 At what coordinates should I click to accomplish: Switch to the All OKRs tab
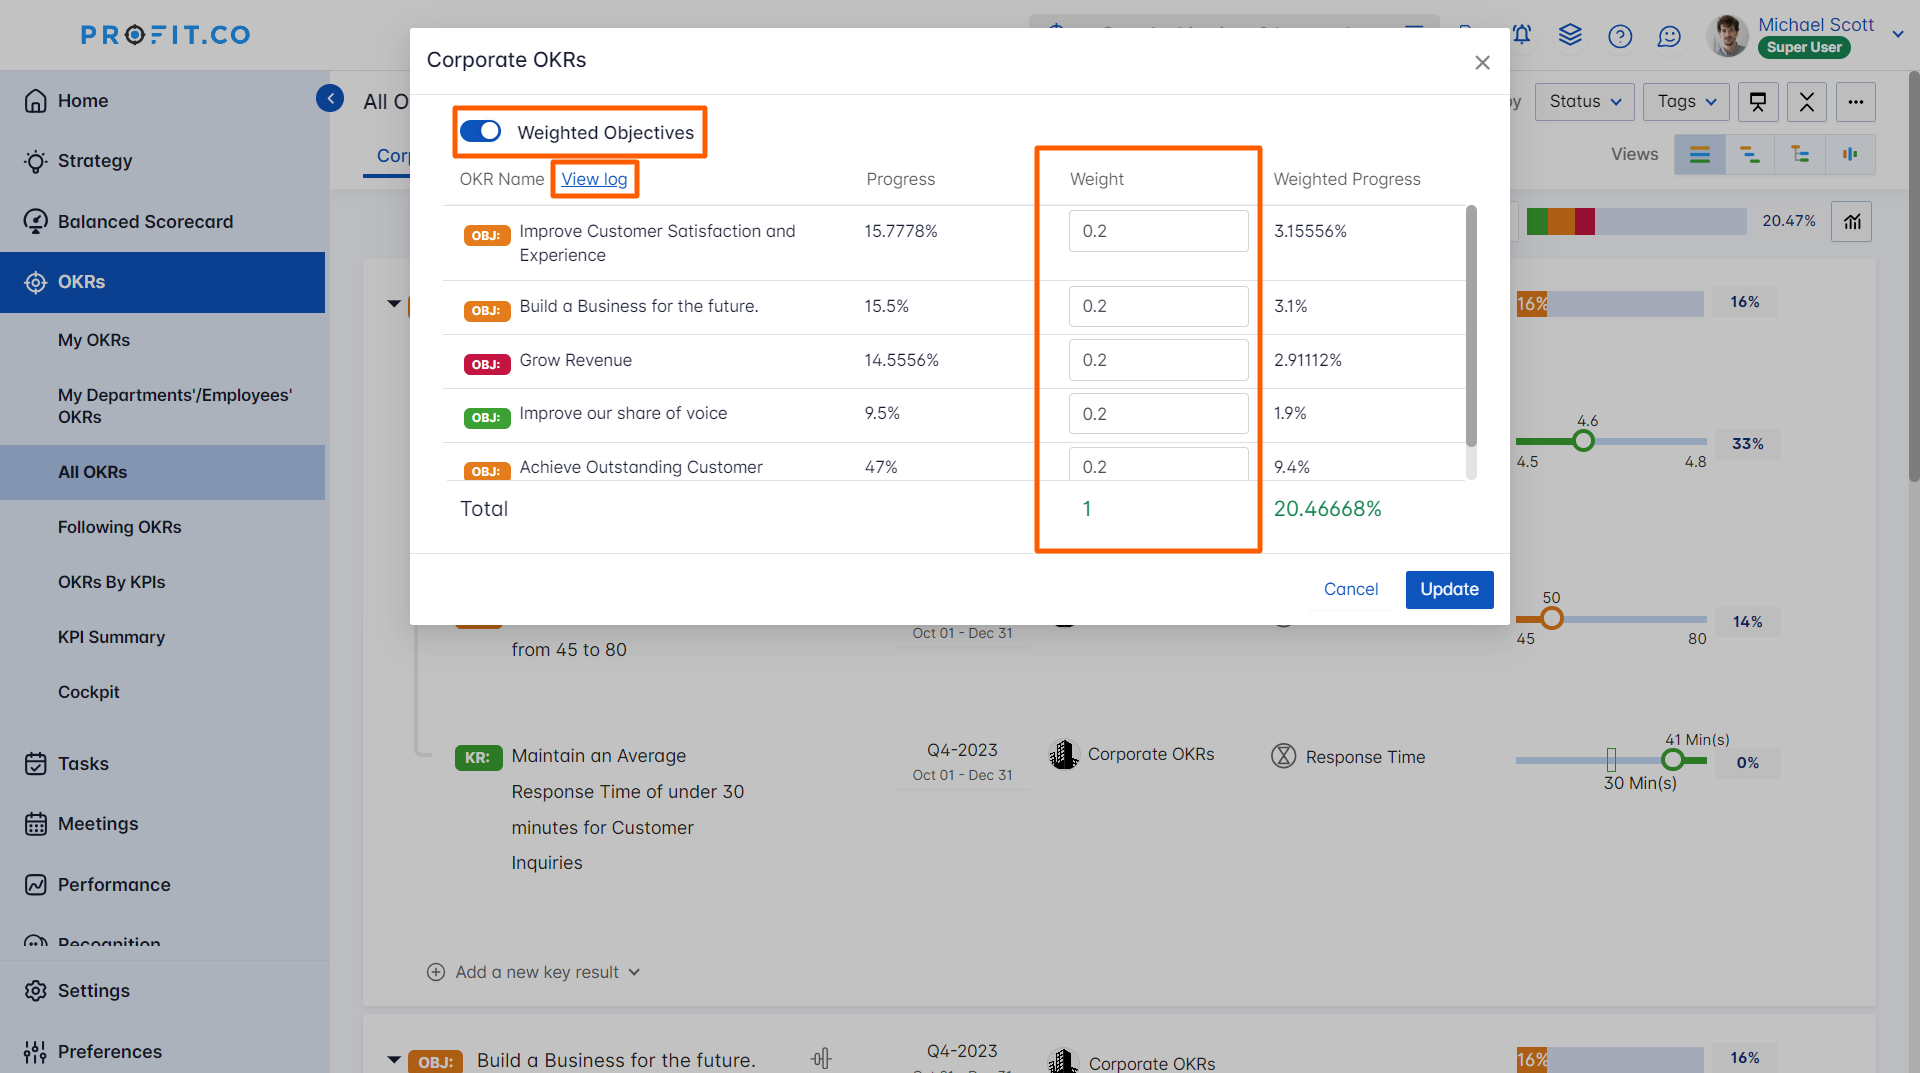(93, 472)
